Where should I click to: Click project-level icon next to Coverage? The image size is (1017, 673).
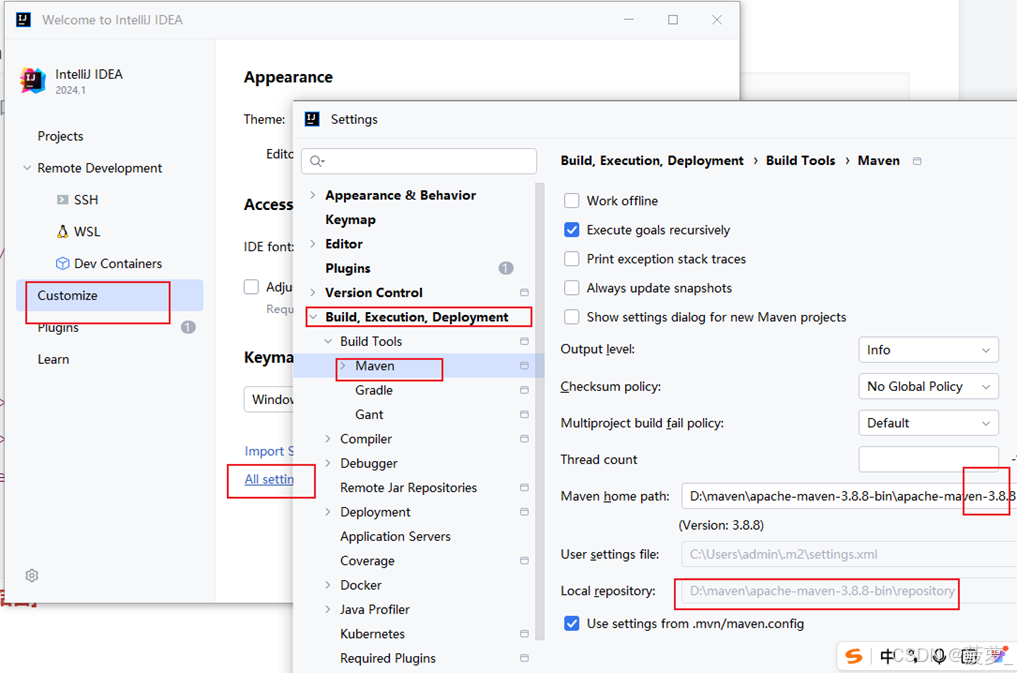tap(524, 561)
